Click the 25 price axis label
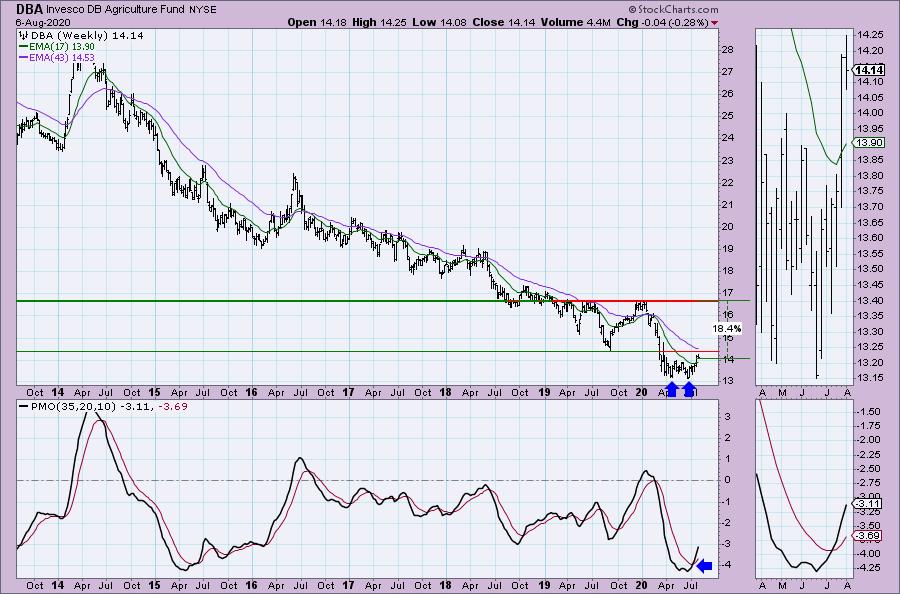 (728, 116)
